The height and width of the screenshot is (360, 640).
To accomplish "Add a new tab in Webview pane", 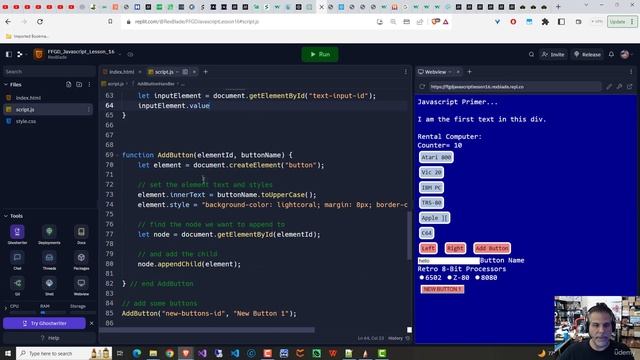I will (469, 72).
